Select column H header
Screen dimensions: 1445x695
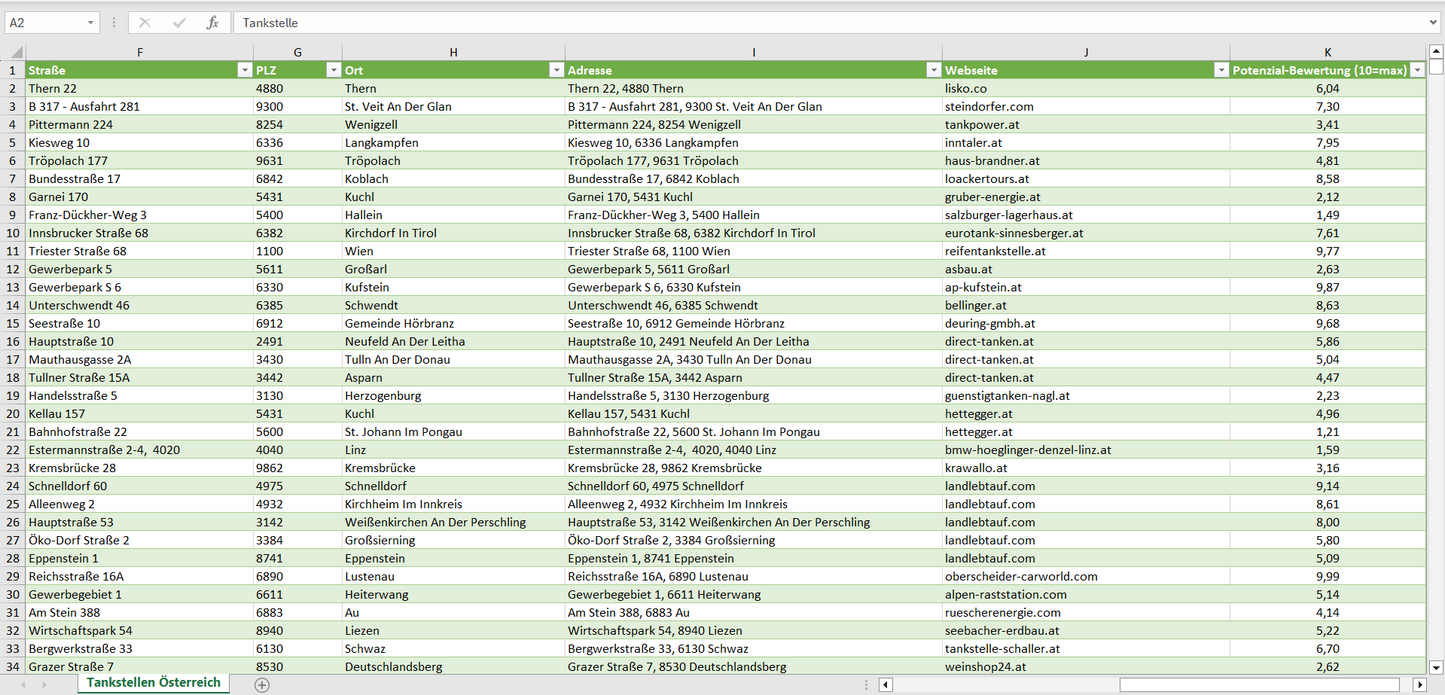pyautogui.click(x=453, y=52)
